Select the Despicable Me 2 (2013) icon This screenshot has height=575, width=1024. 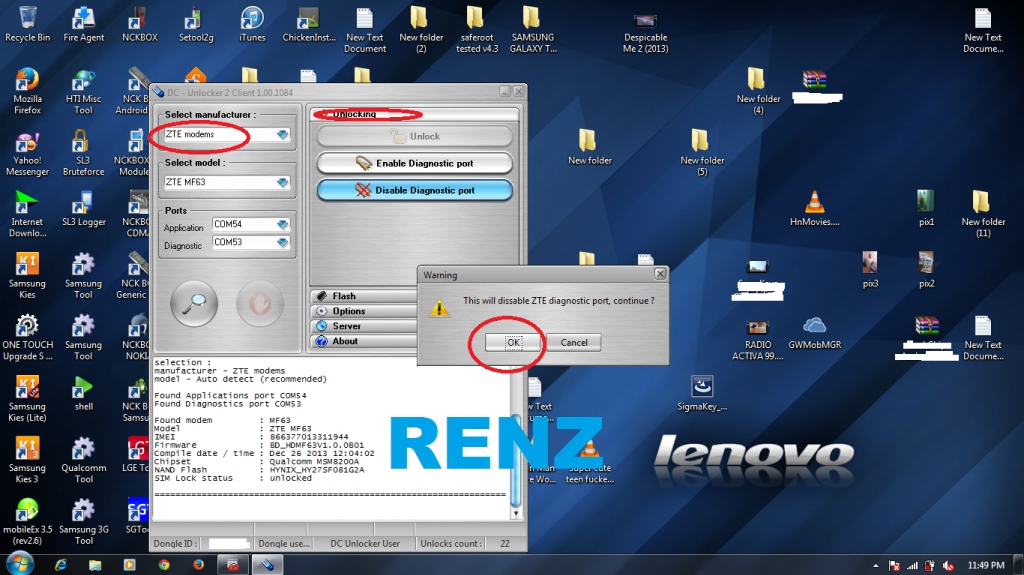coord(645,31)
